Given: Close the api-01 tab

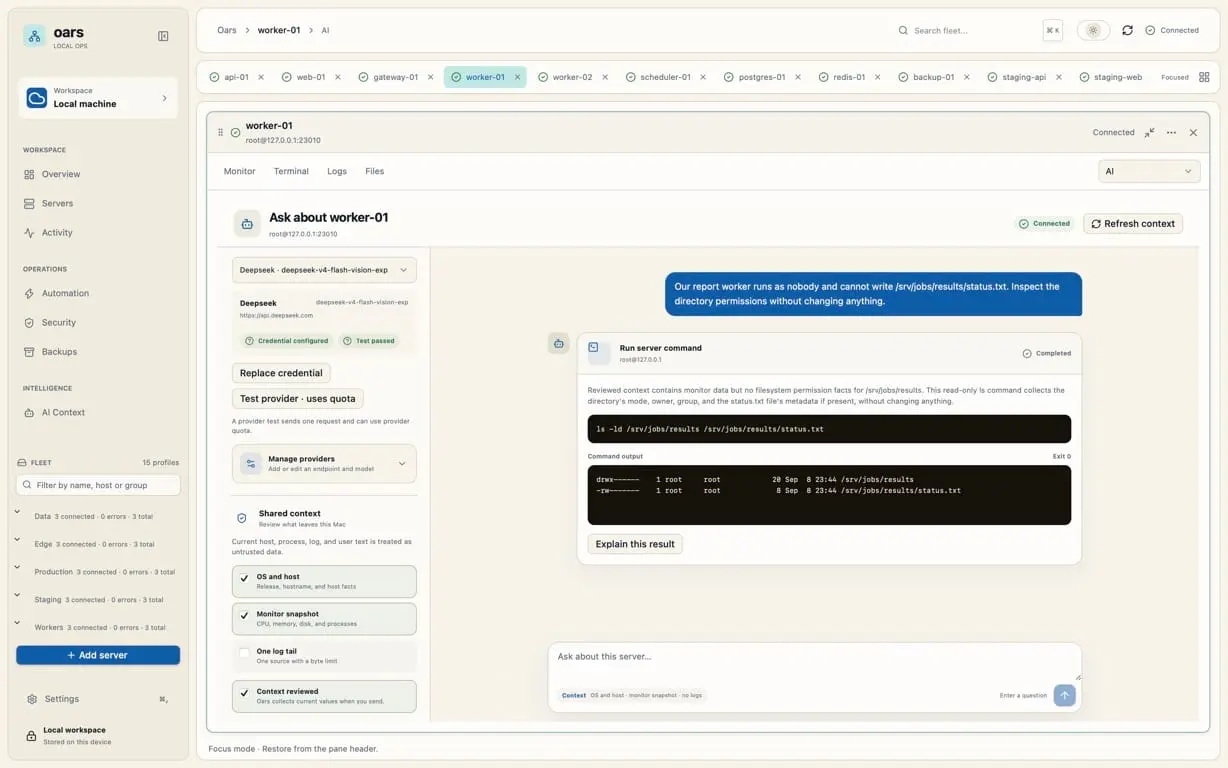Looking at the screenshot, I should [262, 77].
